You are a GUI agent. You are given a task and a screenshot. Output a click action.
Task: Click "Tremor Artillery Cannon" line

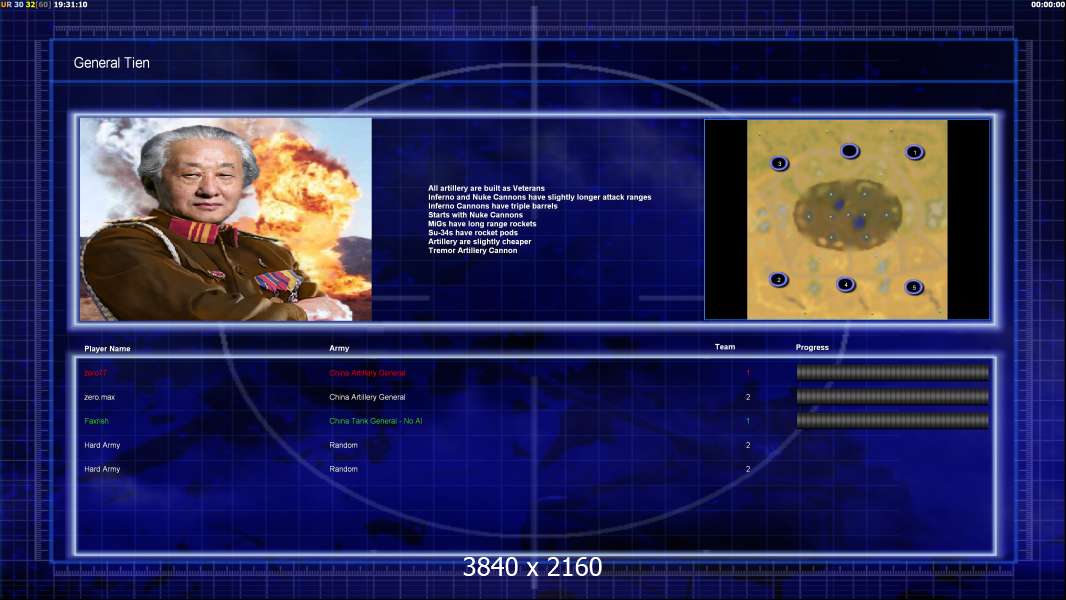(472, 250)
